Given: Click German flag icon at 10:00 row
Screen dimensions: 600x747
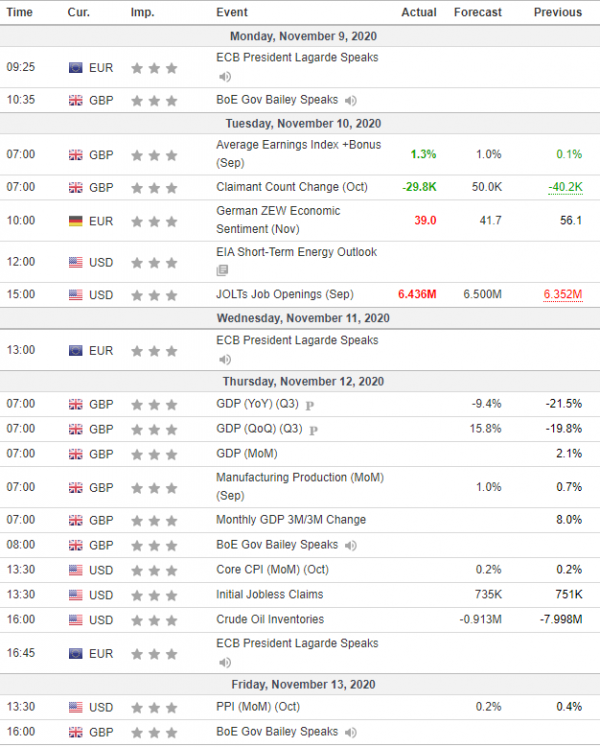Looking at the screenshot, I should click(75, 221).
